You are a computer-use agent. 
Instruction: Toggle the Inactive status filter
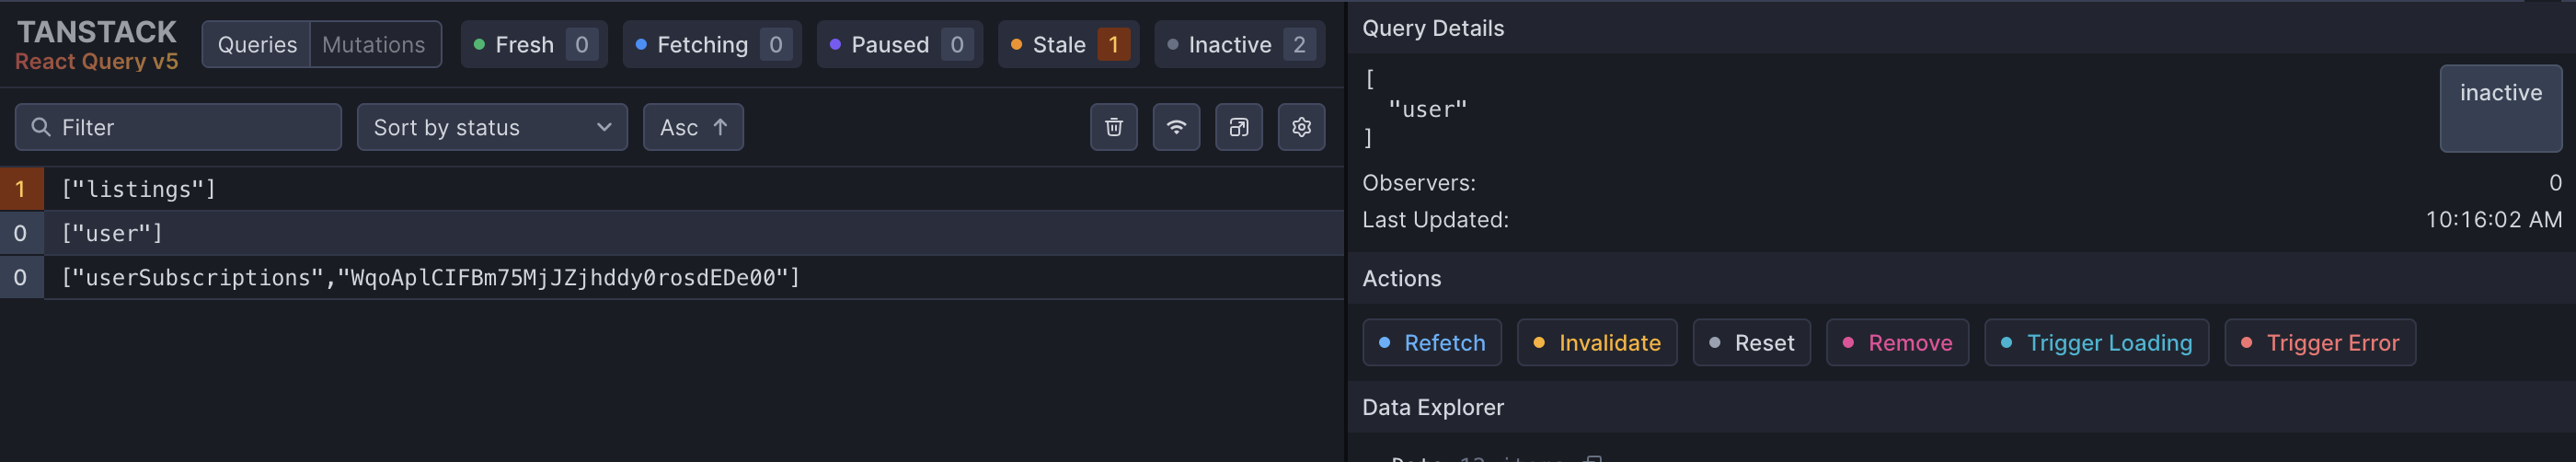click(x=1239, y=45)
